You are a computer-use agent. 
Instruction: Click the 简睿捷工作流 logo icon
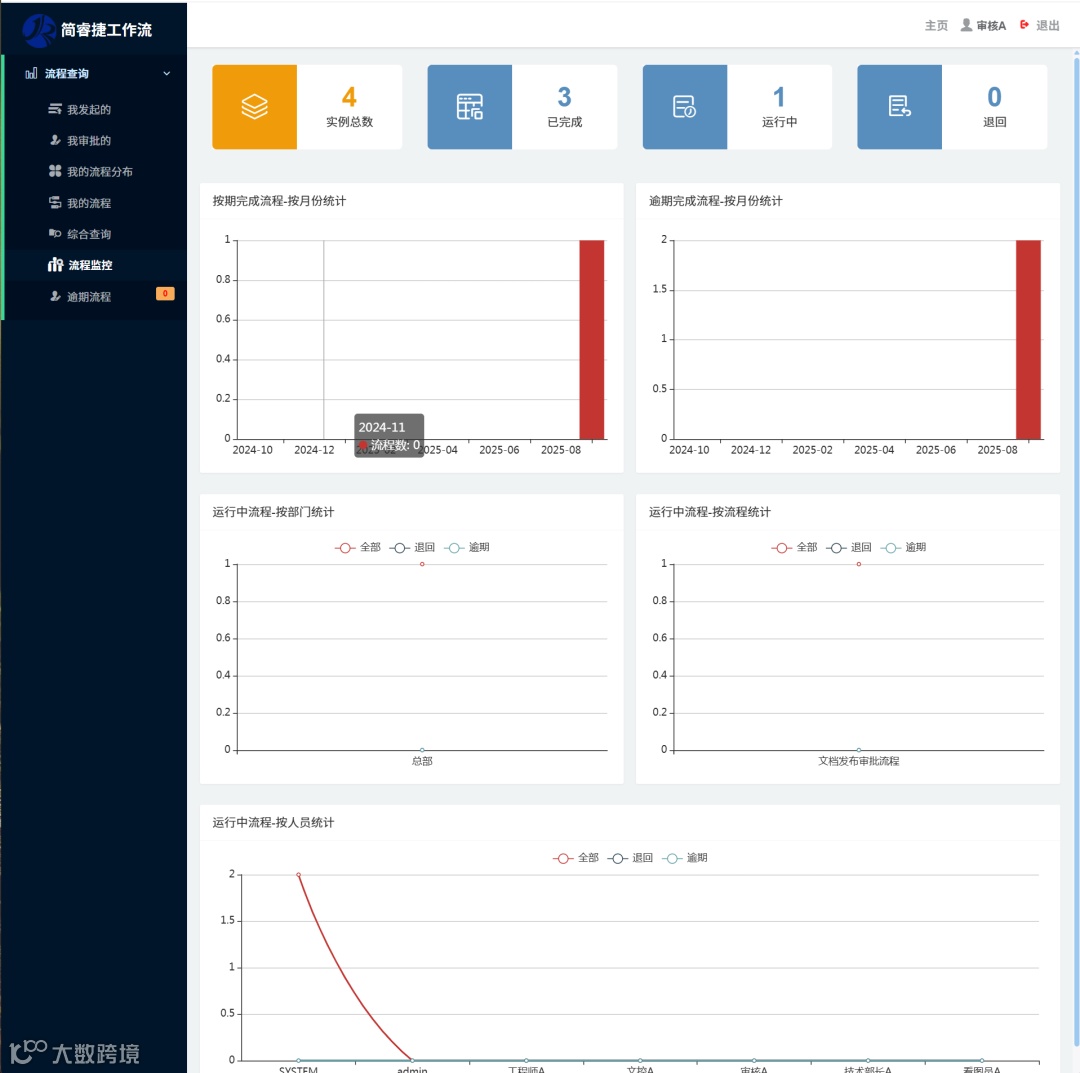(39, 30)
